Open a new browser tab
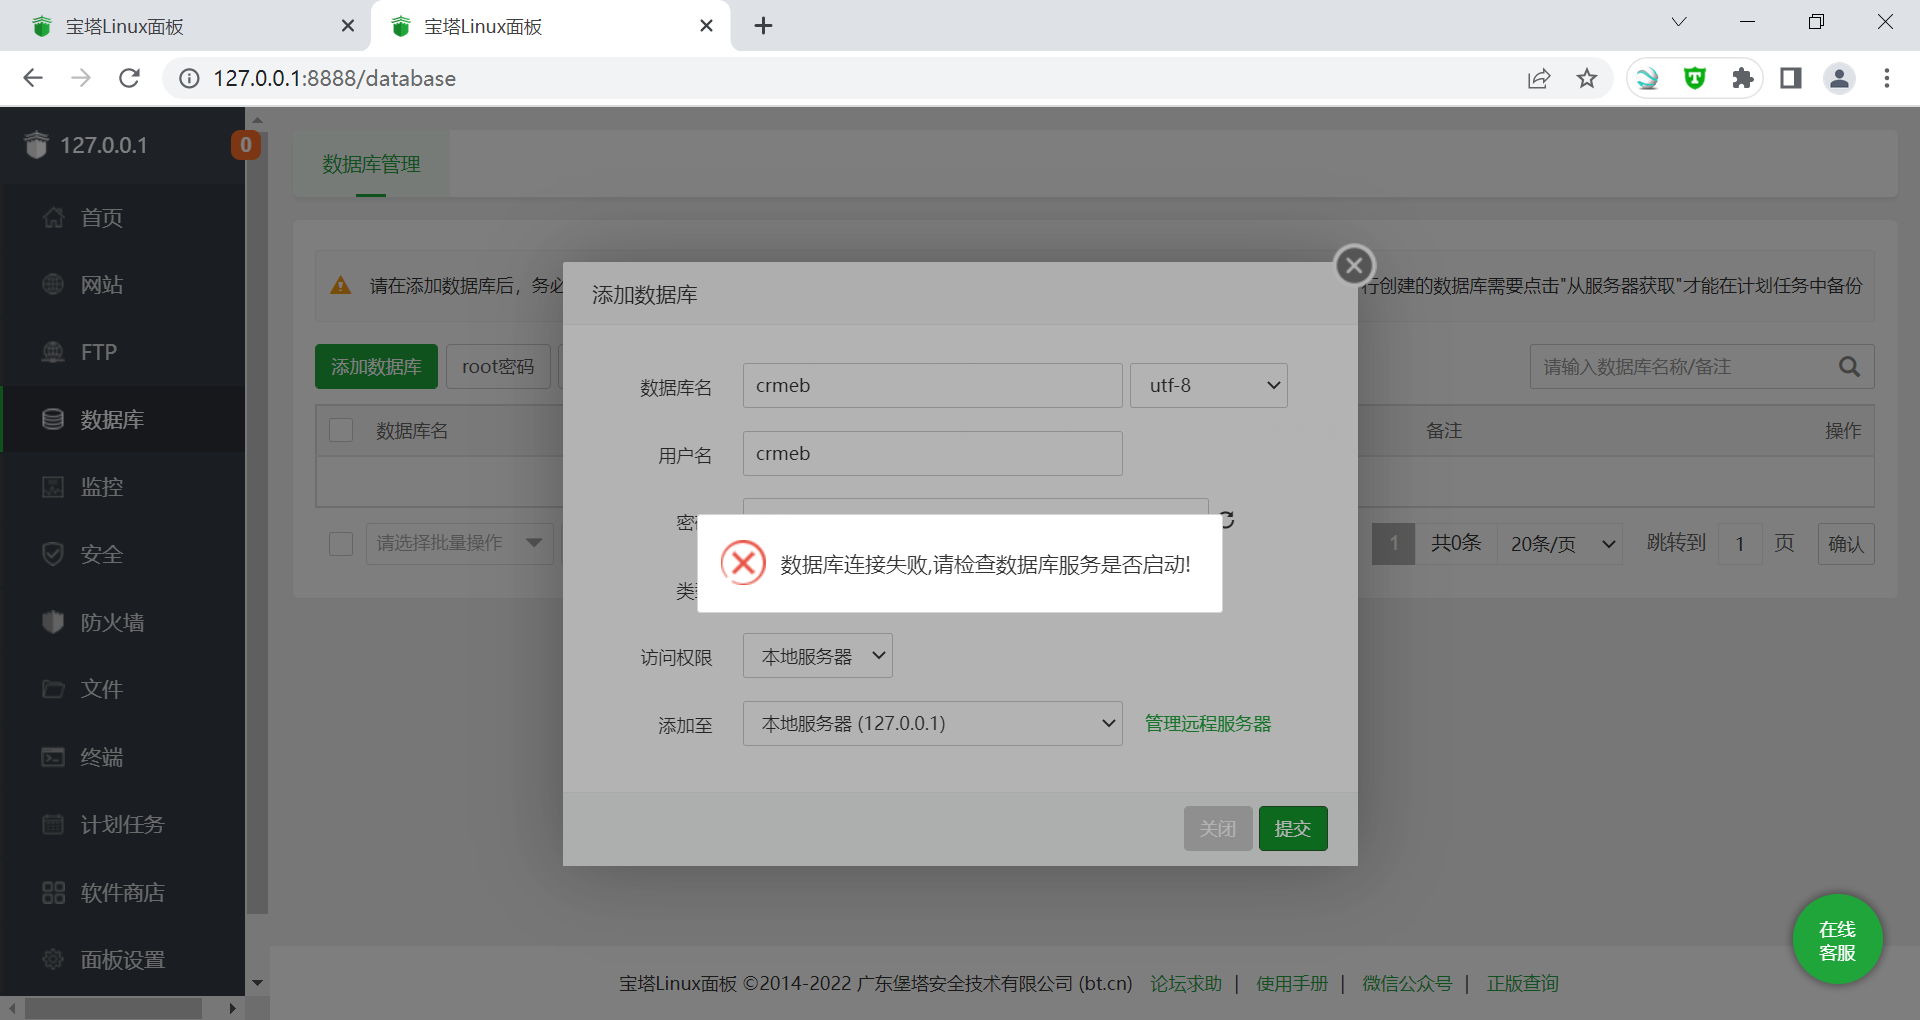This screenshot has height=1020, width=1920. [x=764, y=26]
